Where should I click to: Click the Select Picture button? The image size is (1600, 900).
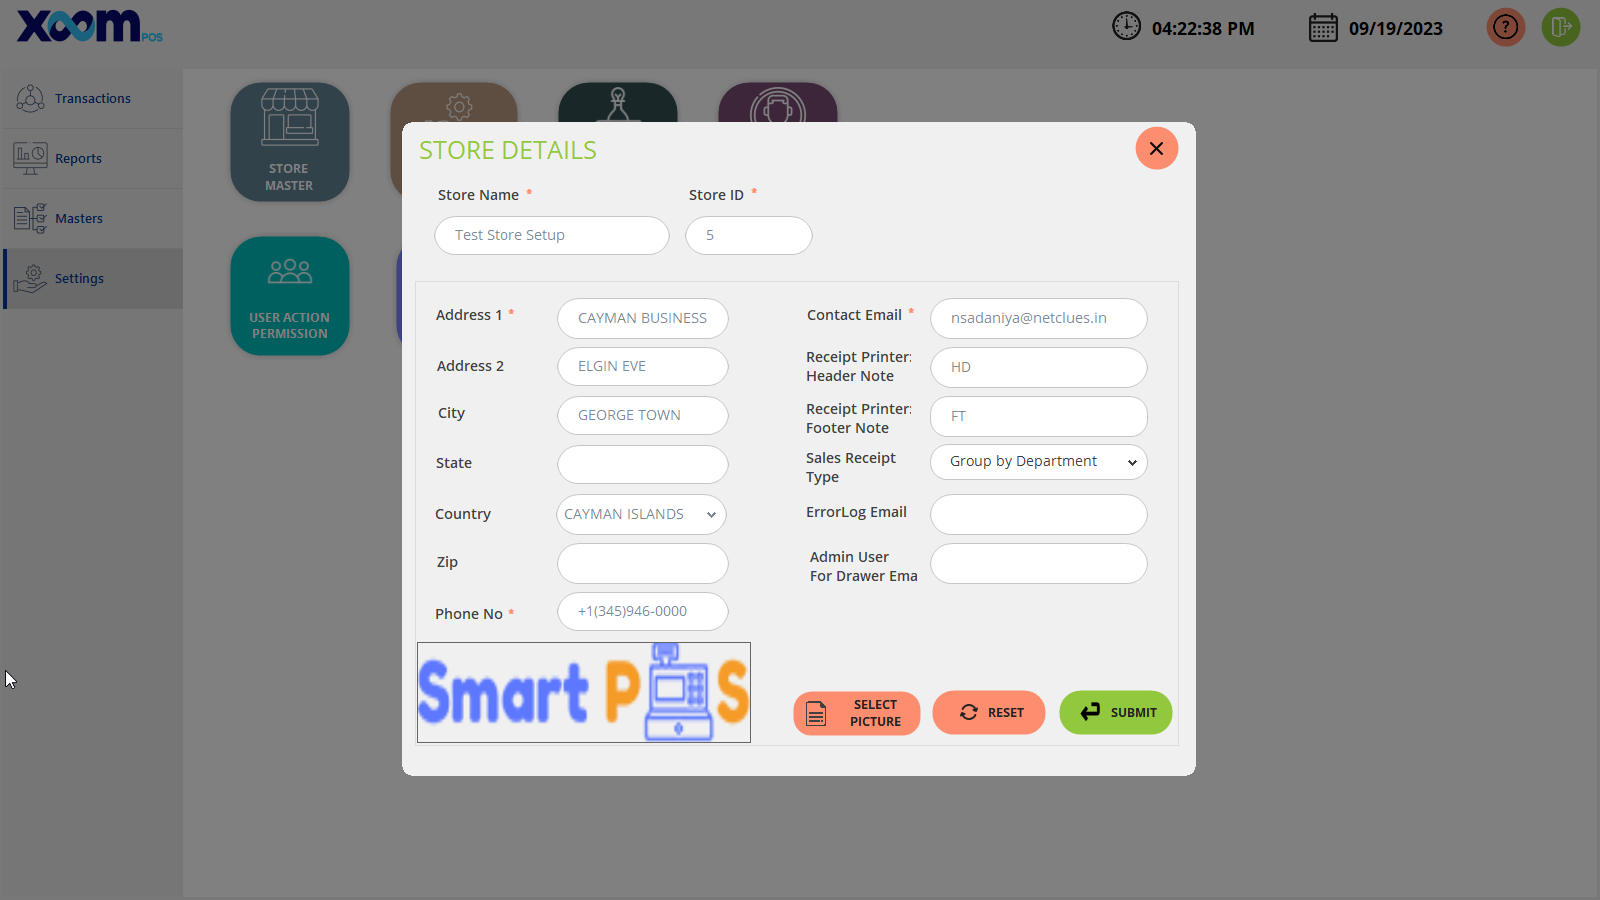tap(857, 713)
